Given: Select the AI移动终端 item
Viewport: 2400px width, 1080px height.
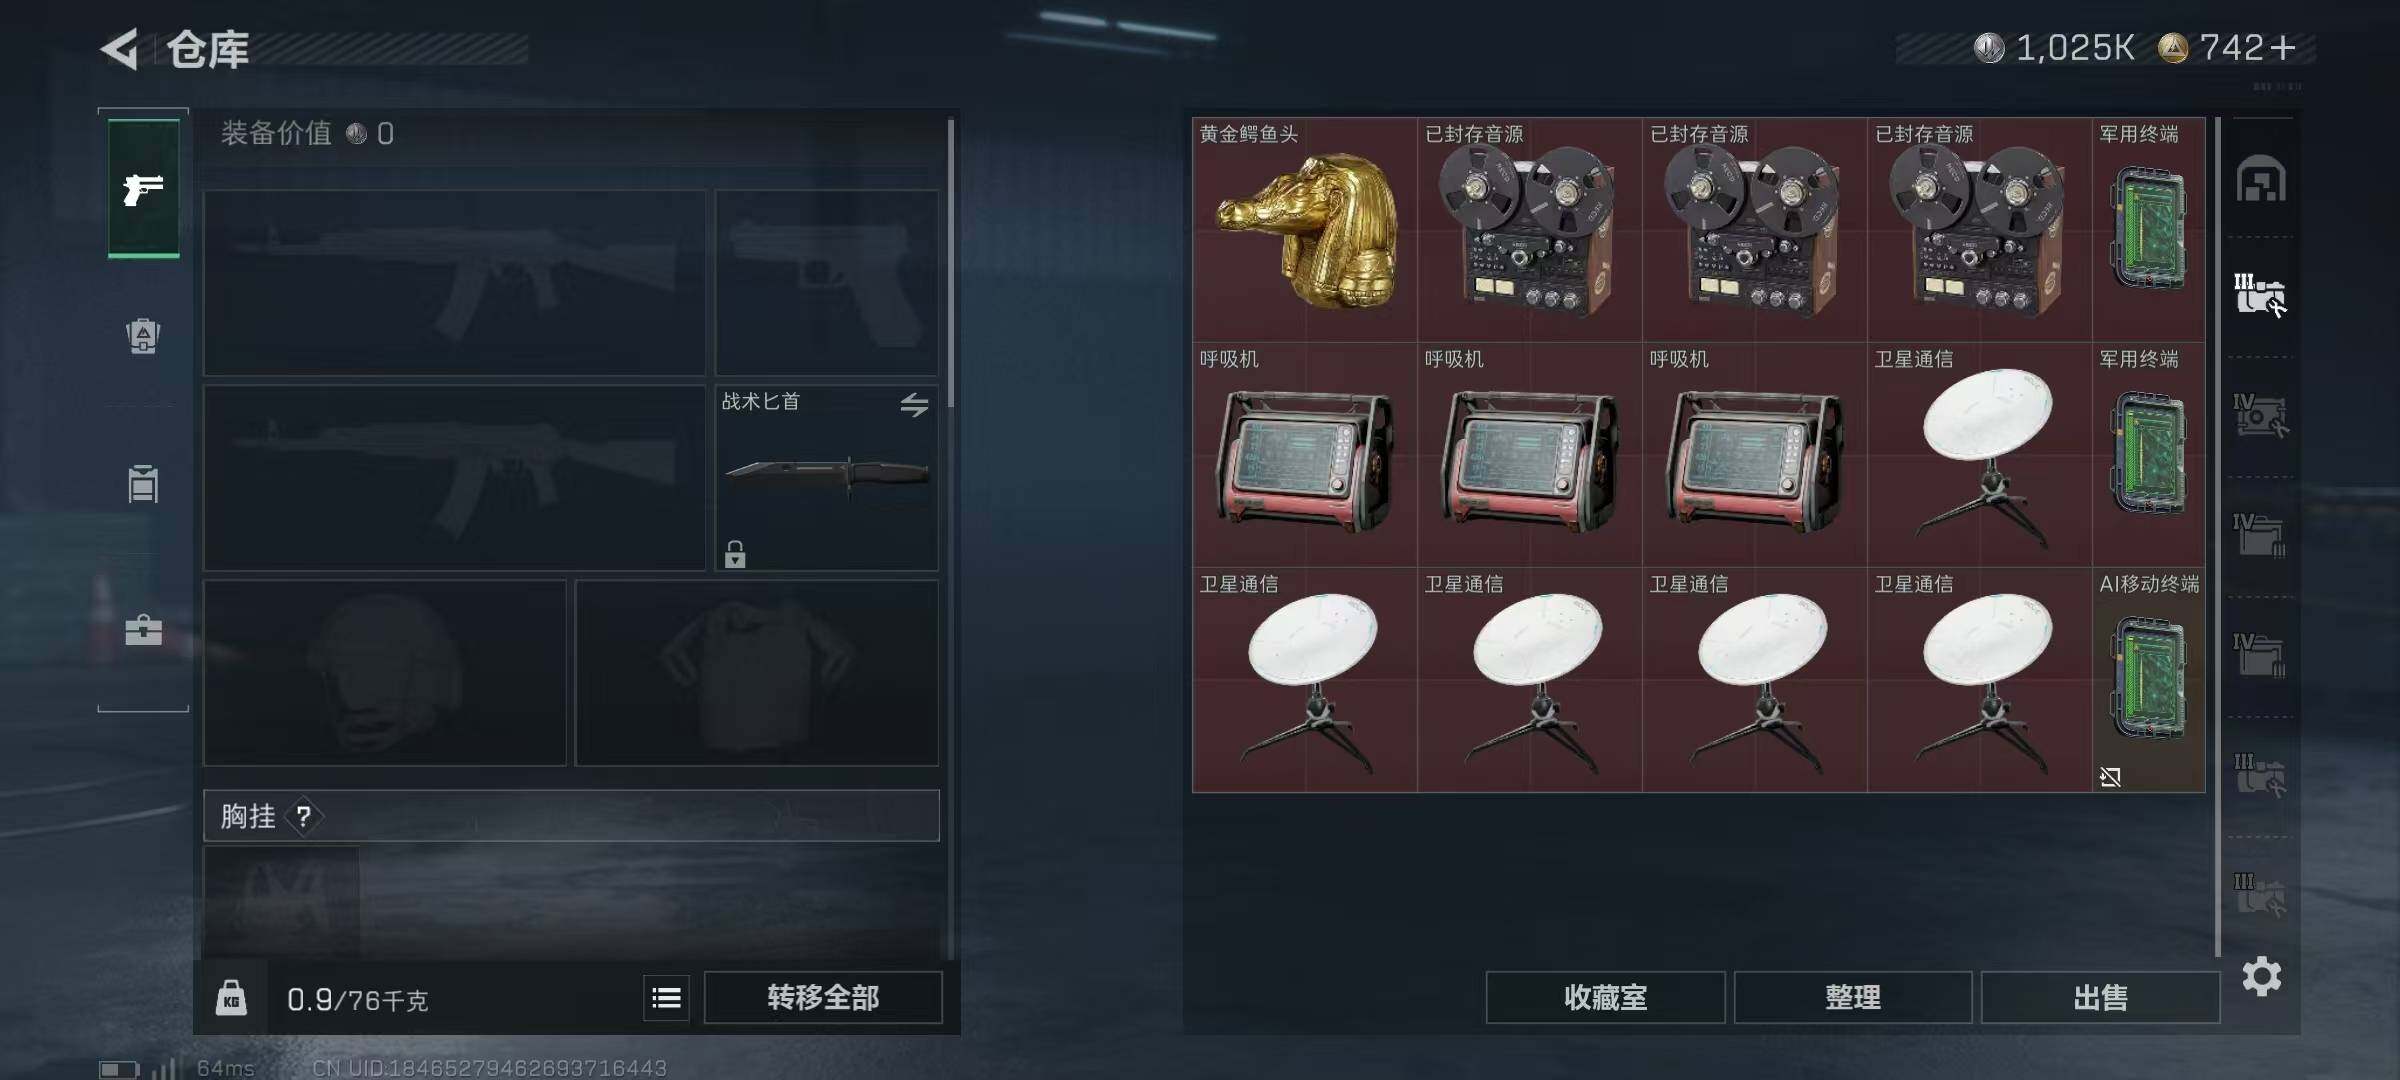Looking at the screenshot, I should point(2148,680).
